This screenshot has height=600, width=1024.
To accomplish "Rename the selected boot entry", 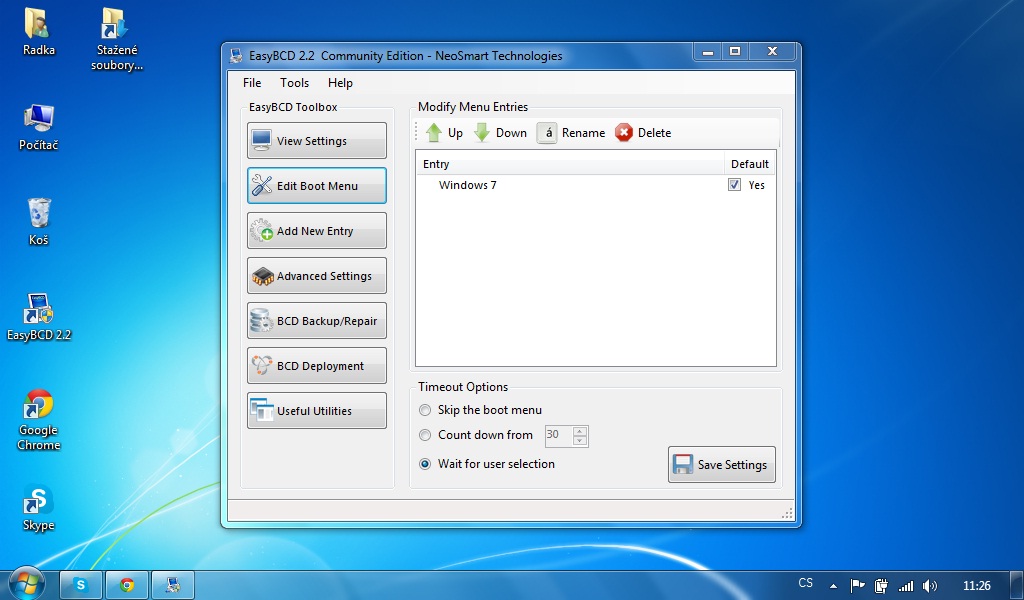I will click(571, 133).
